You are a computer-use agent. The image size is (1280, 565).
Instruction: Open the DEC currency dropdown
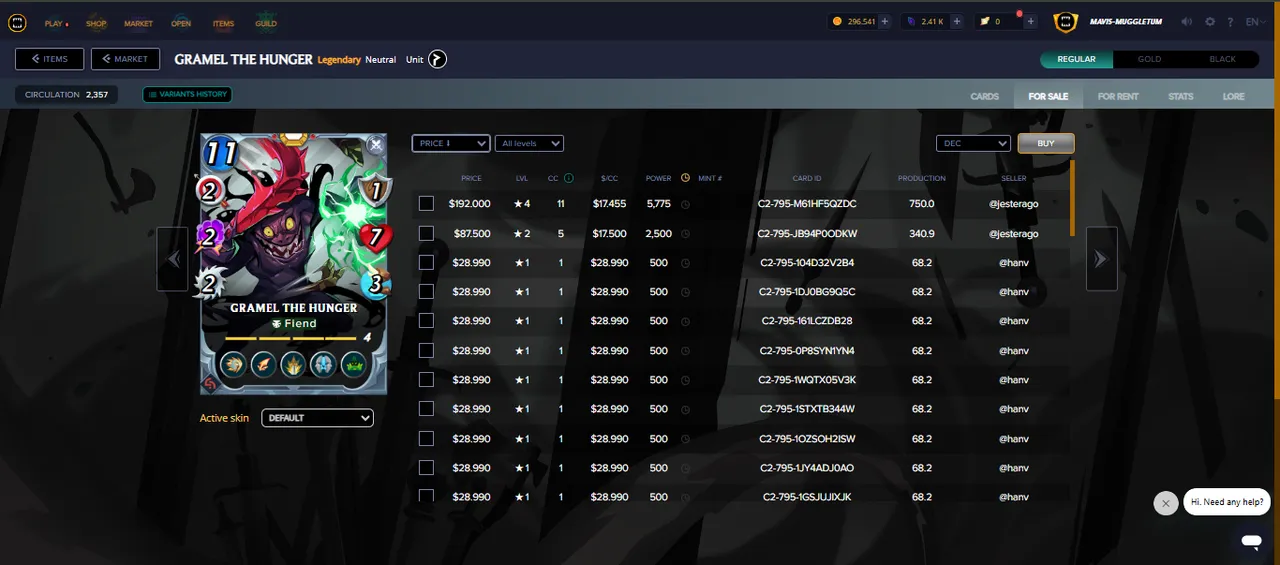pos(974,143)
